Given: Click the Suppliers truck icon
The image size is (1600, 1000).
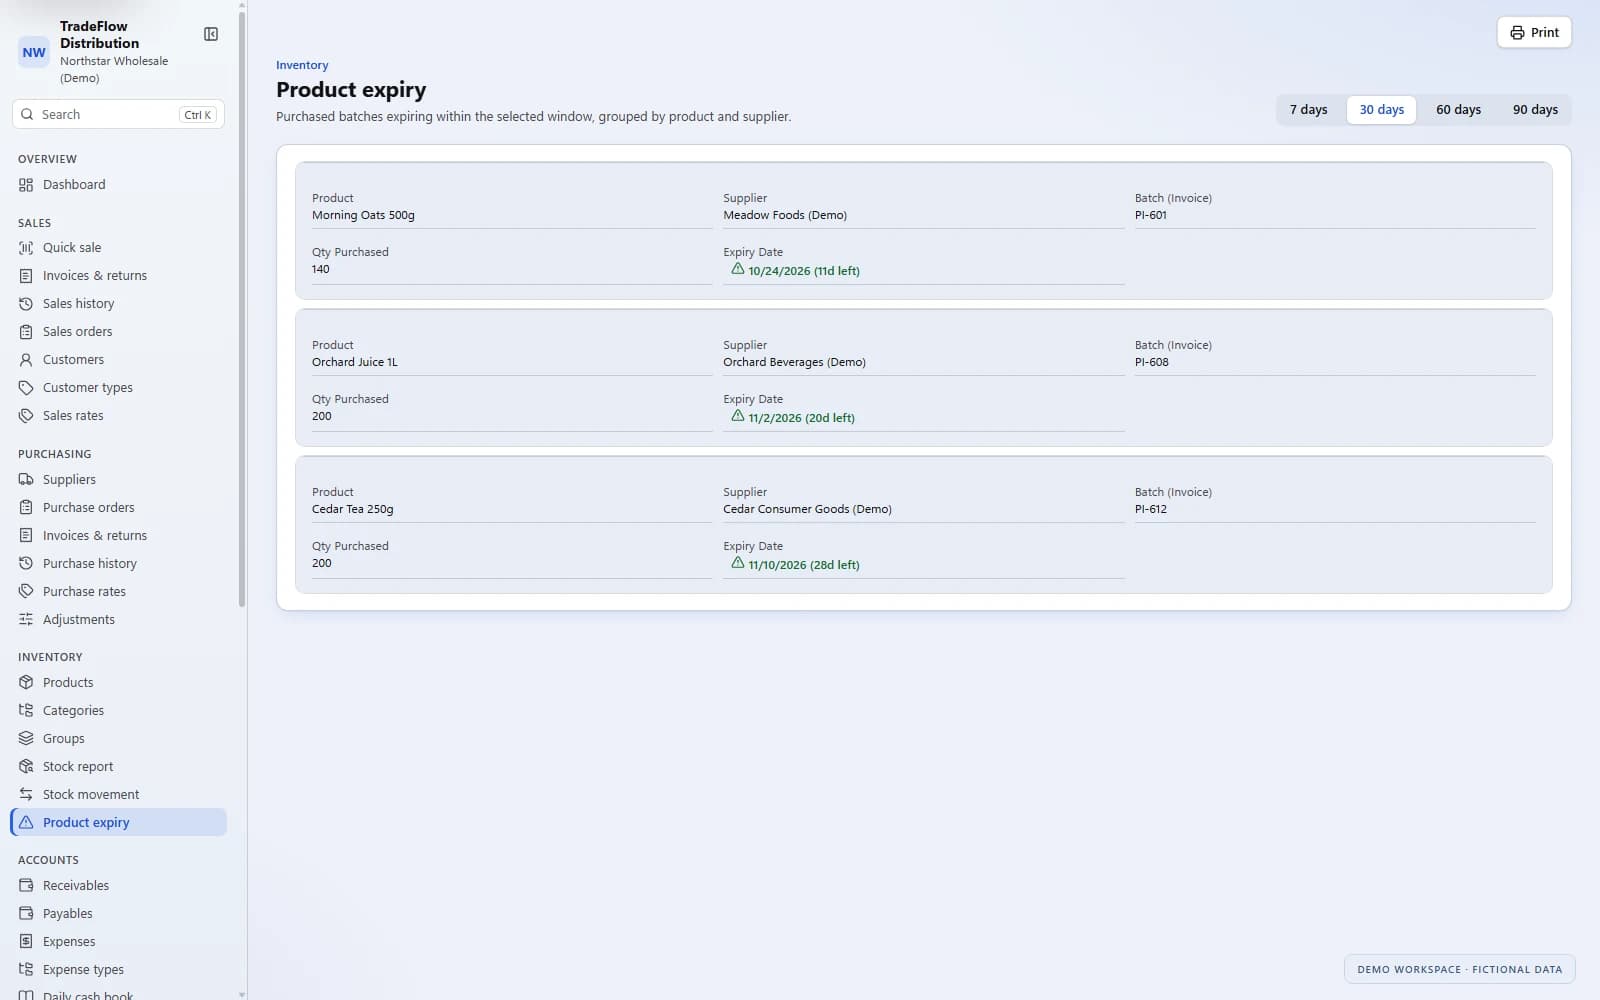Looking at the screenshot, I should click(x=26, y=480).
